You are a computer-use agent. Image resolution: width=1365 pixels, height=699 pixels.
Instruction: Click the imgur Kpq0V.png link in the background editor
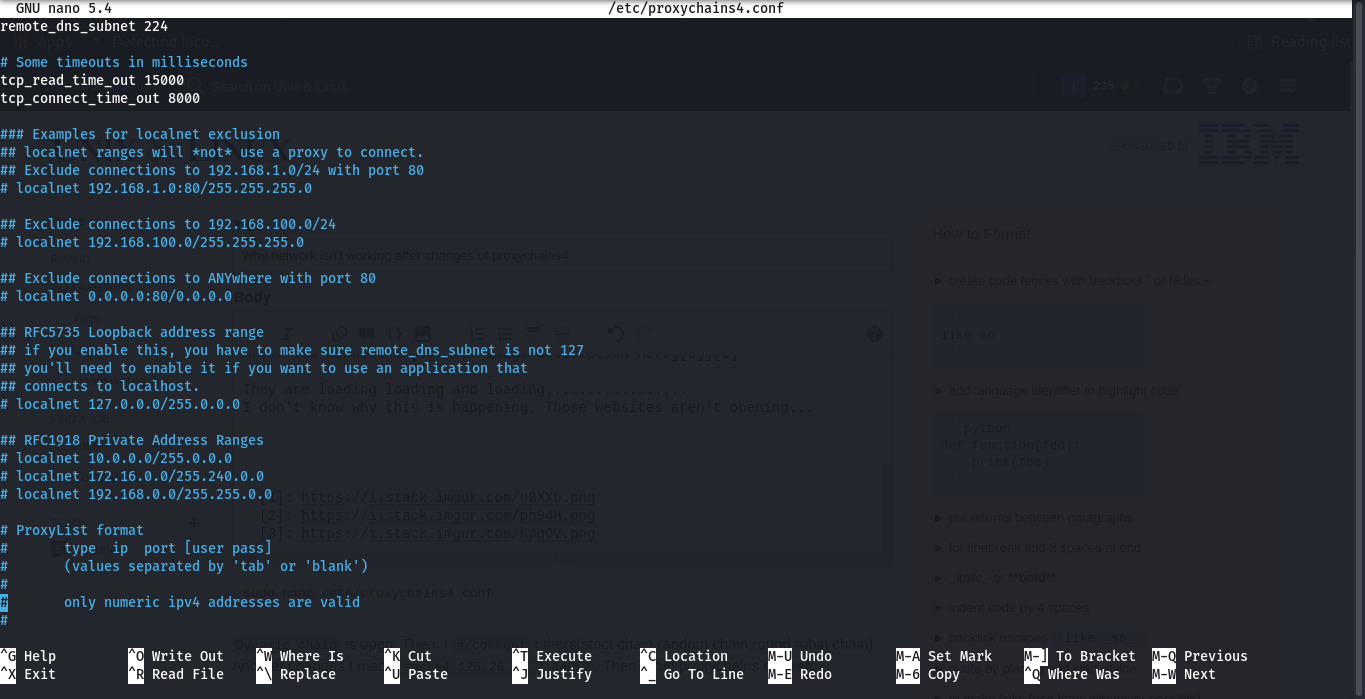(448, 533)
